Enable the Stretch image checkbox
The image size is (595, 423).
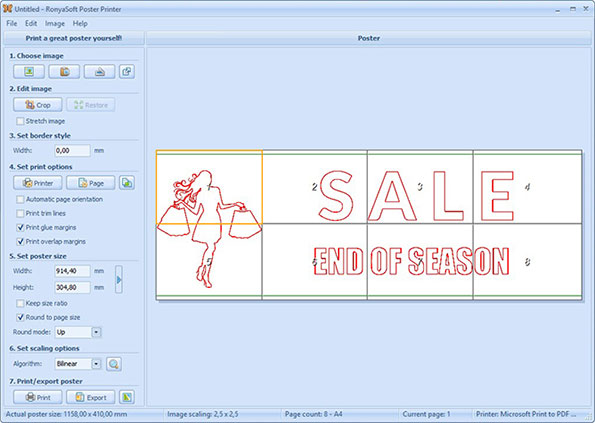(20, 121)
